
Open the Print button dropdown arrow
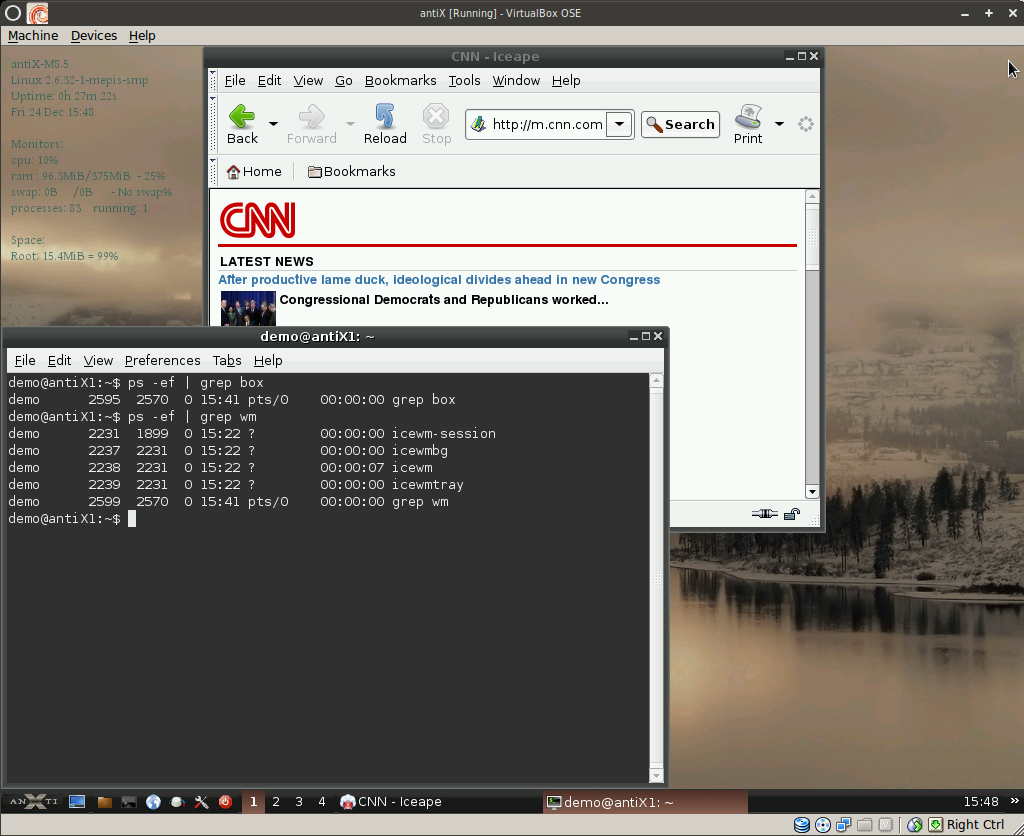779,124
